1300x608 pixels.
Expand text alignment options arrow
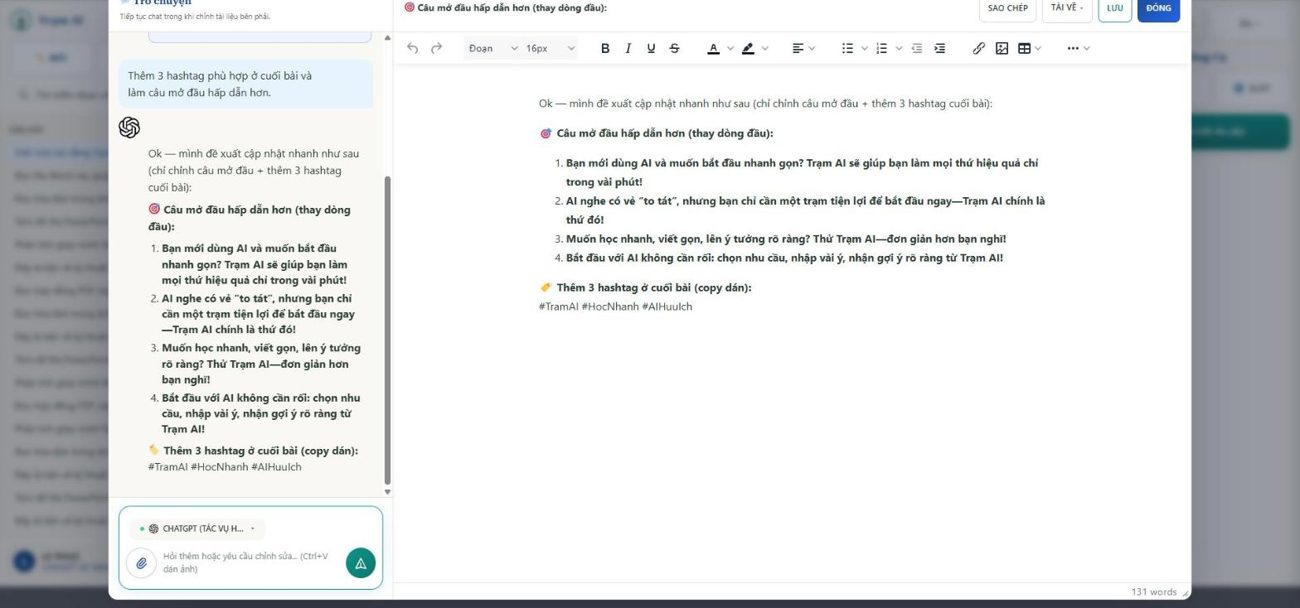tap(812, 48)
